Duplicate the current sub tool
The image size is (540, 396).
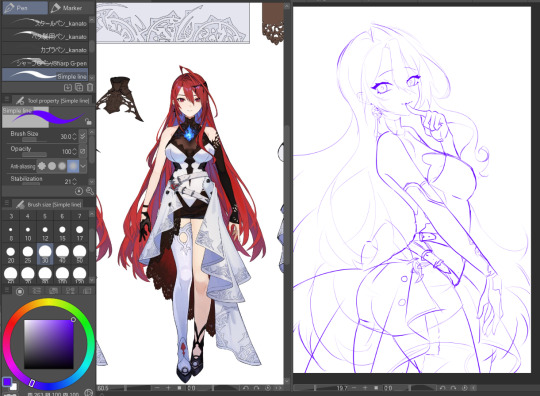coord(79,87)
